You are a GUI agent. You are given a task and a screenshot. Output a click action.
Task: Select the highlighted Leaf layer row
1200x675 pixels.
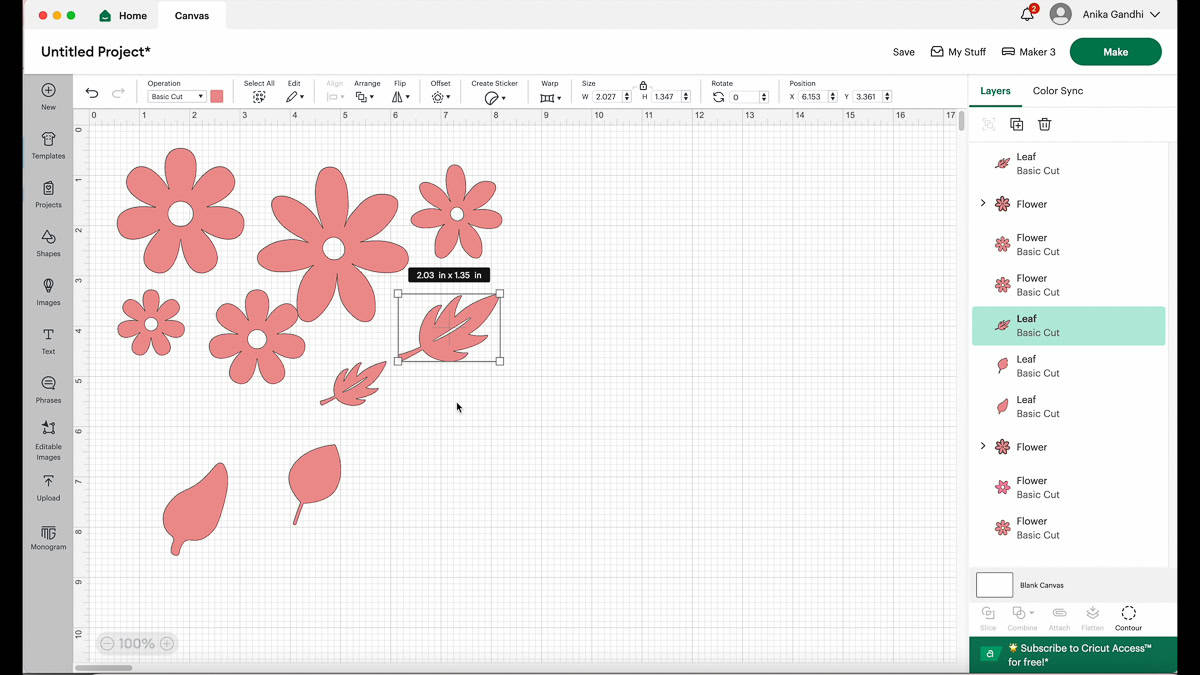pos(1068,326)
